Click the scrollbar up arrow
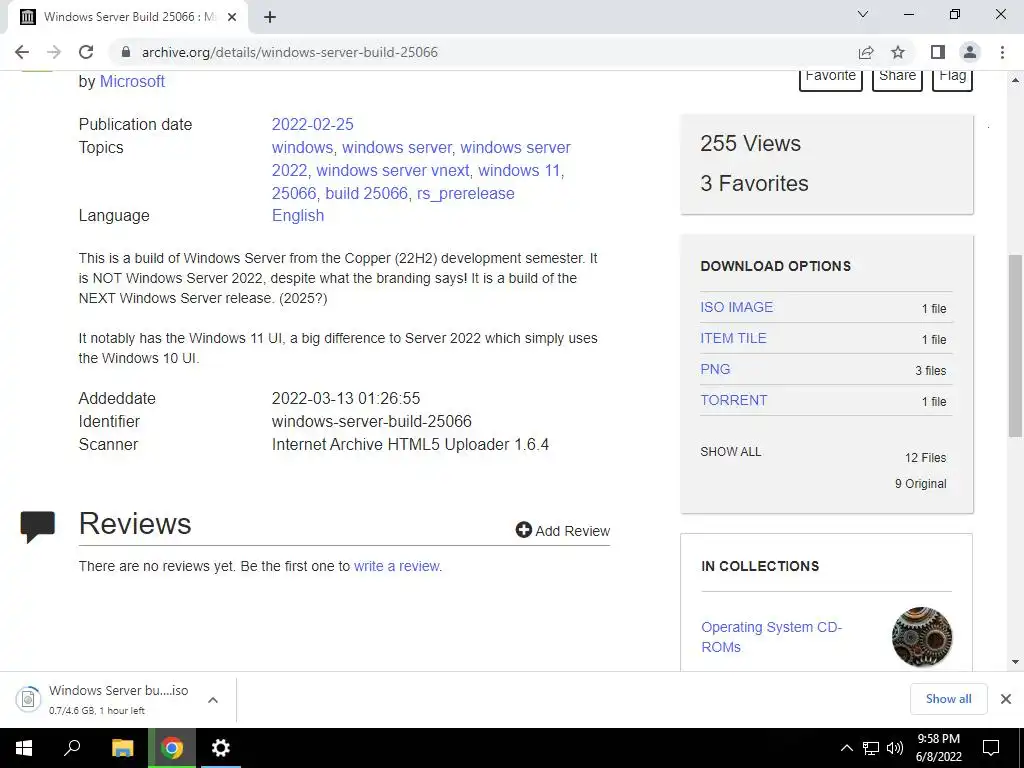Viewport: 1024px width, 768px height. pos(1015,80)
